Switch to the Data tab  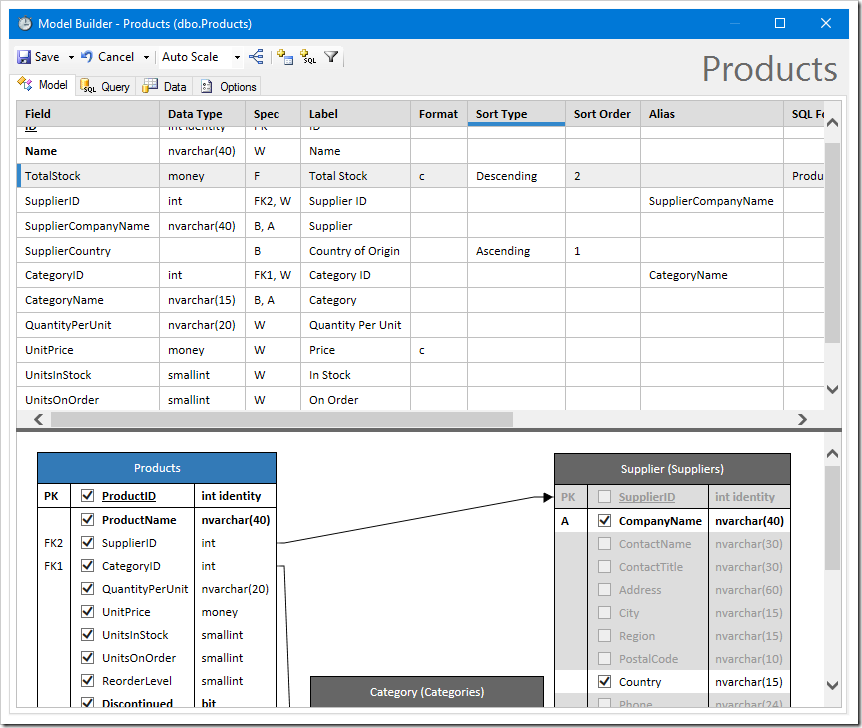(165, 86)
